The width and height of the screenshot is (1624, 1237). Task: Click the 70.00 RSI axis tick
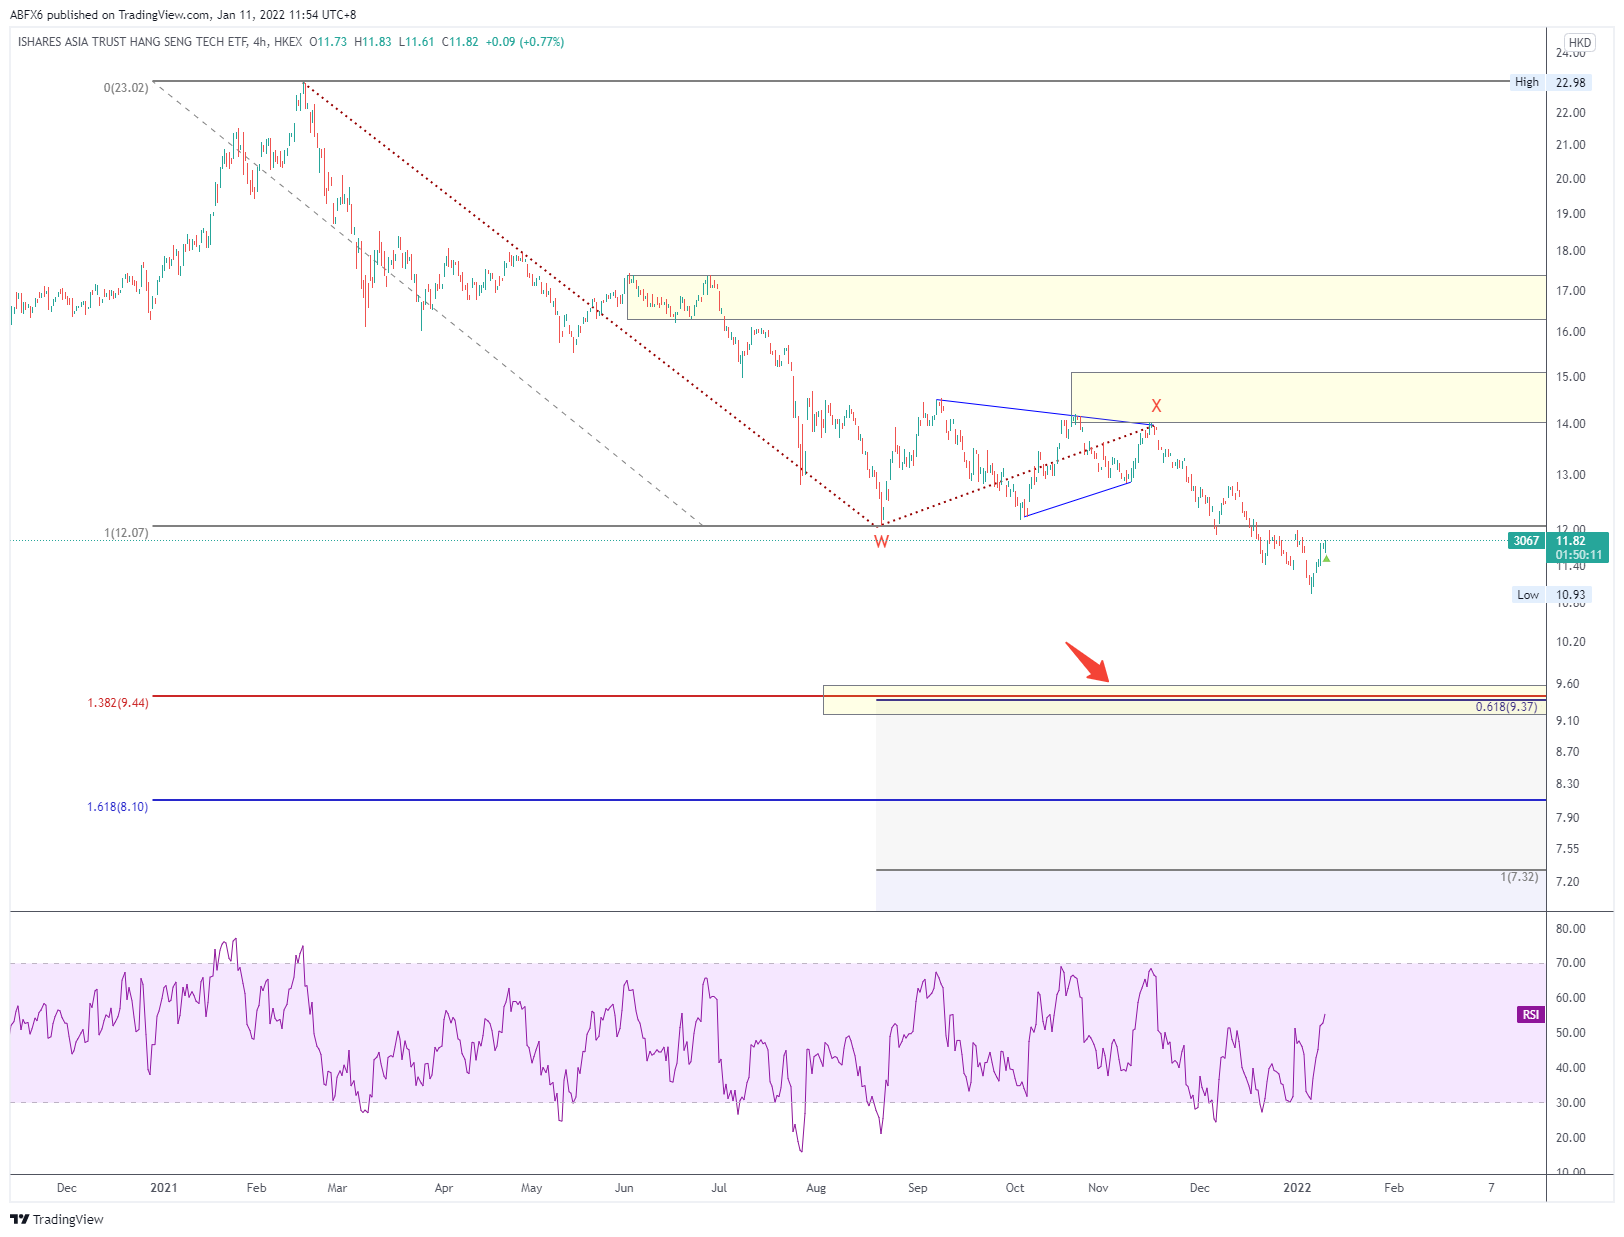click(1571, 963)
